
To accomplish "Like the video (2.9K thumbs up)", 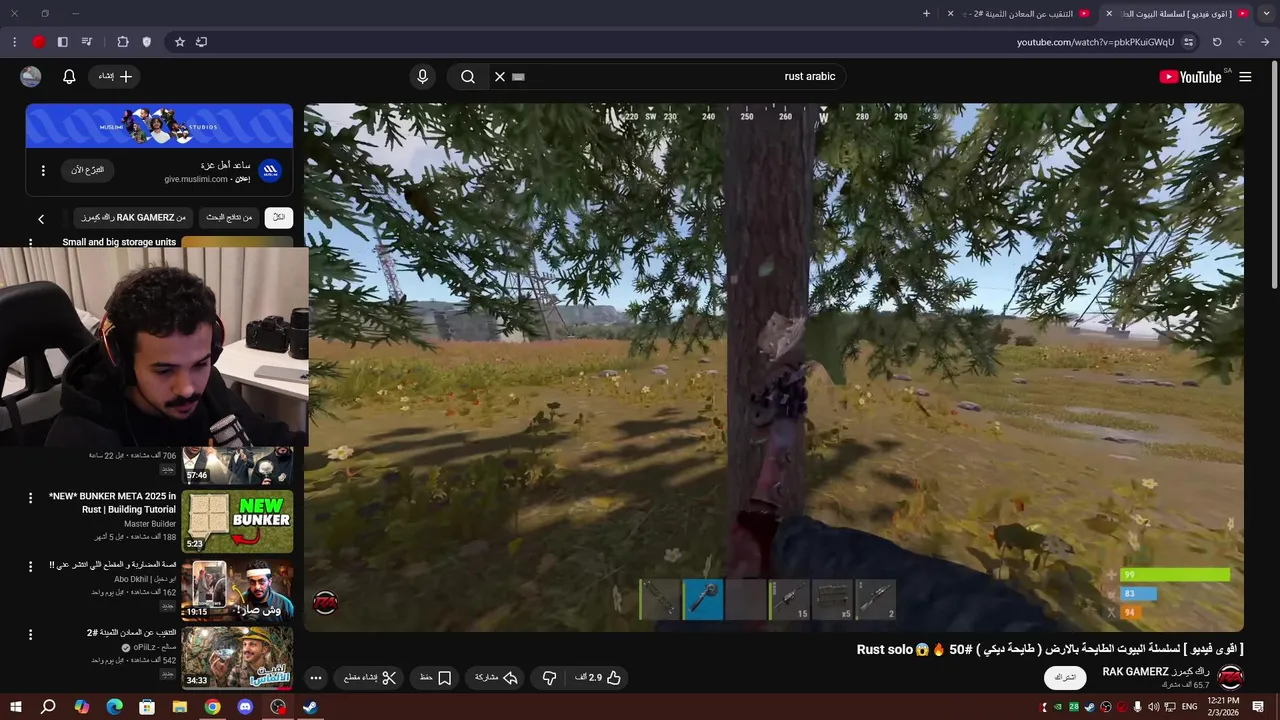I will point(598,678).
